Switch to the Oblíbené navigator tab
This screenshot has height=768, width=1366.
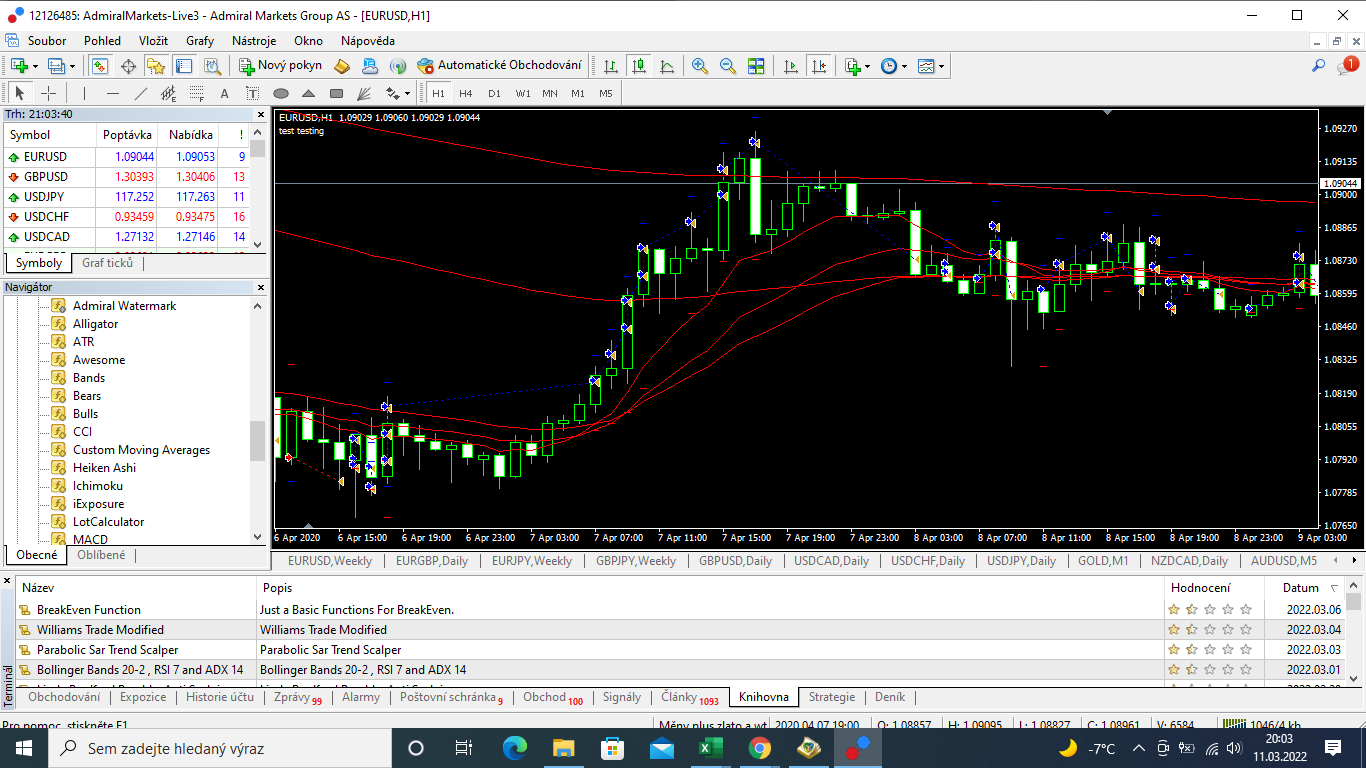click(101, 555)
